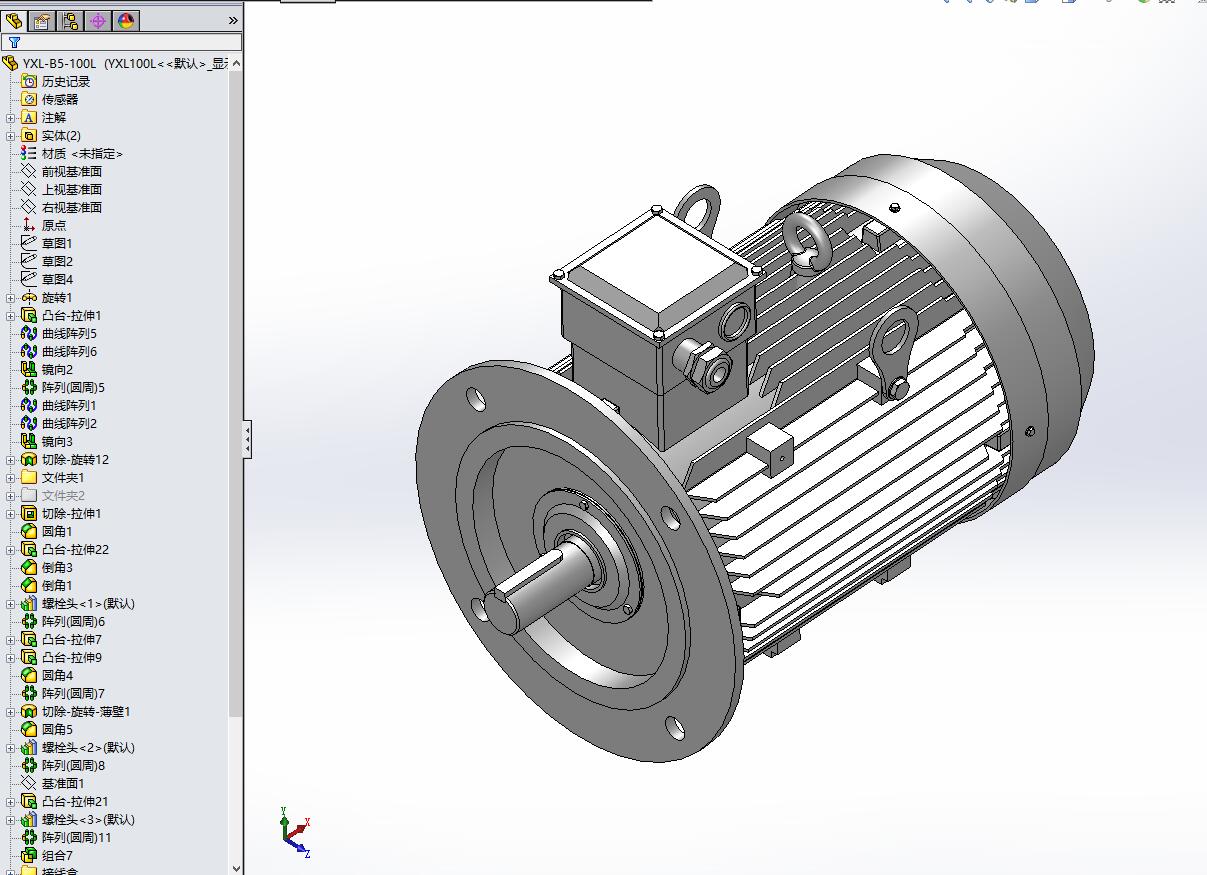This screenshot has width=1207, height=875.
Task: Click the feature tree scrollbar down arrow
Action: (x=236, y=867)
